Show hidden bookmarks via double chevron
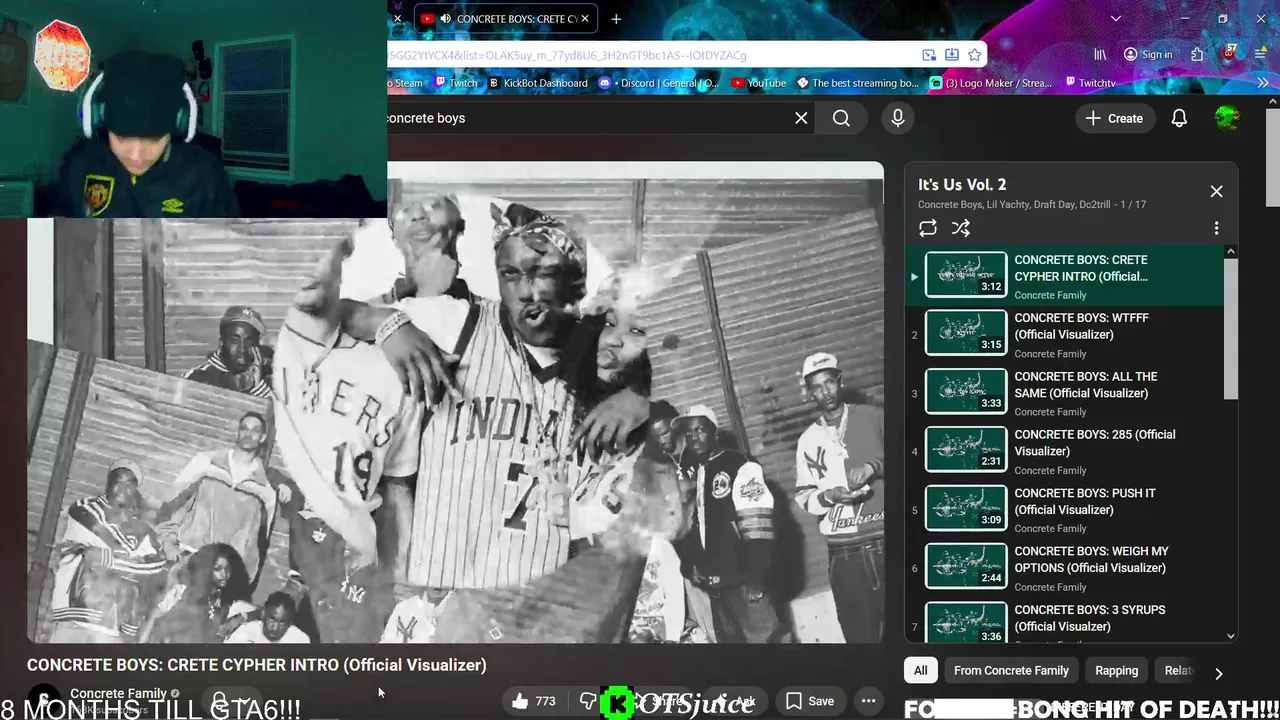 pyautogui.click(x=1262, y=83)
